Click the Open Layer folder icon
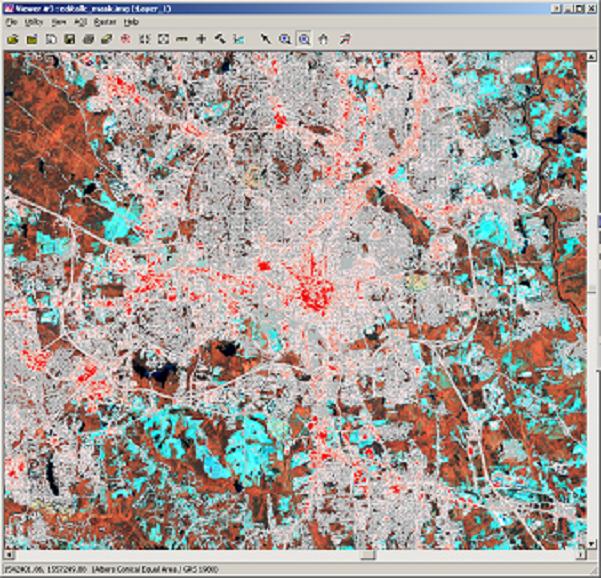Viewport: 601px width, 578px height. [x=13, y=39]
